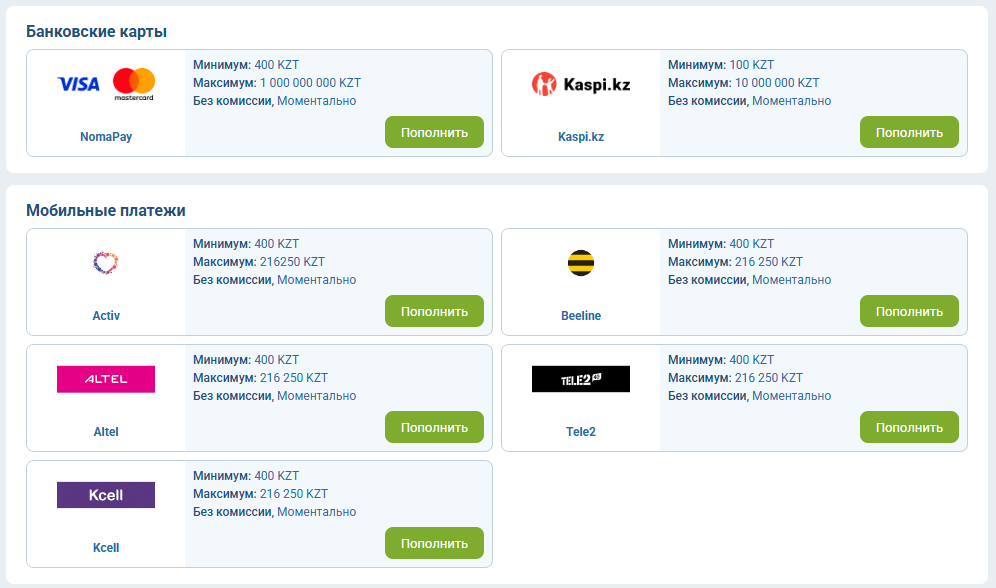Screen dimensions: 996x588
Task: Open the Kaspi.kz label link
Action: click(x=581, y=137)
